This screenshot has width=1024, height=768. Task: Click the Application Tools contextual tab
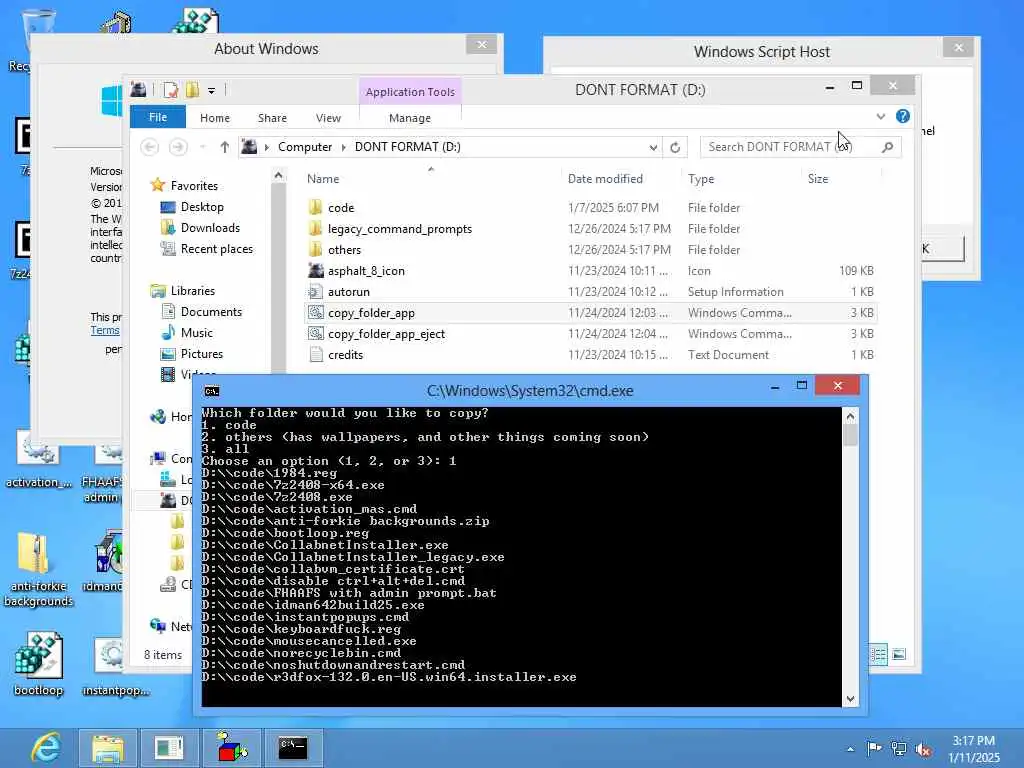[x=410, y=91]
